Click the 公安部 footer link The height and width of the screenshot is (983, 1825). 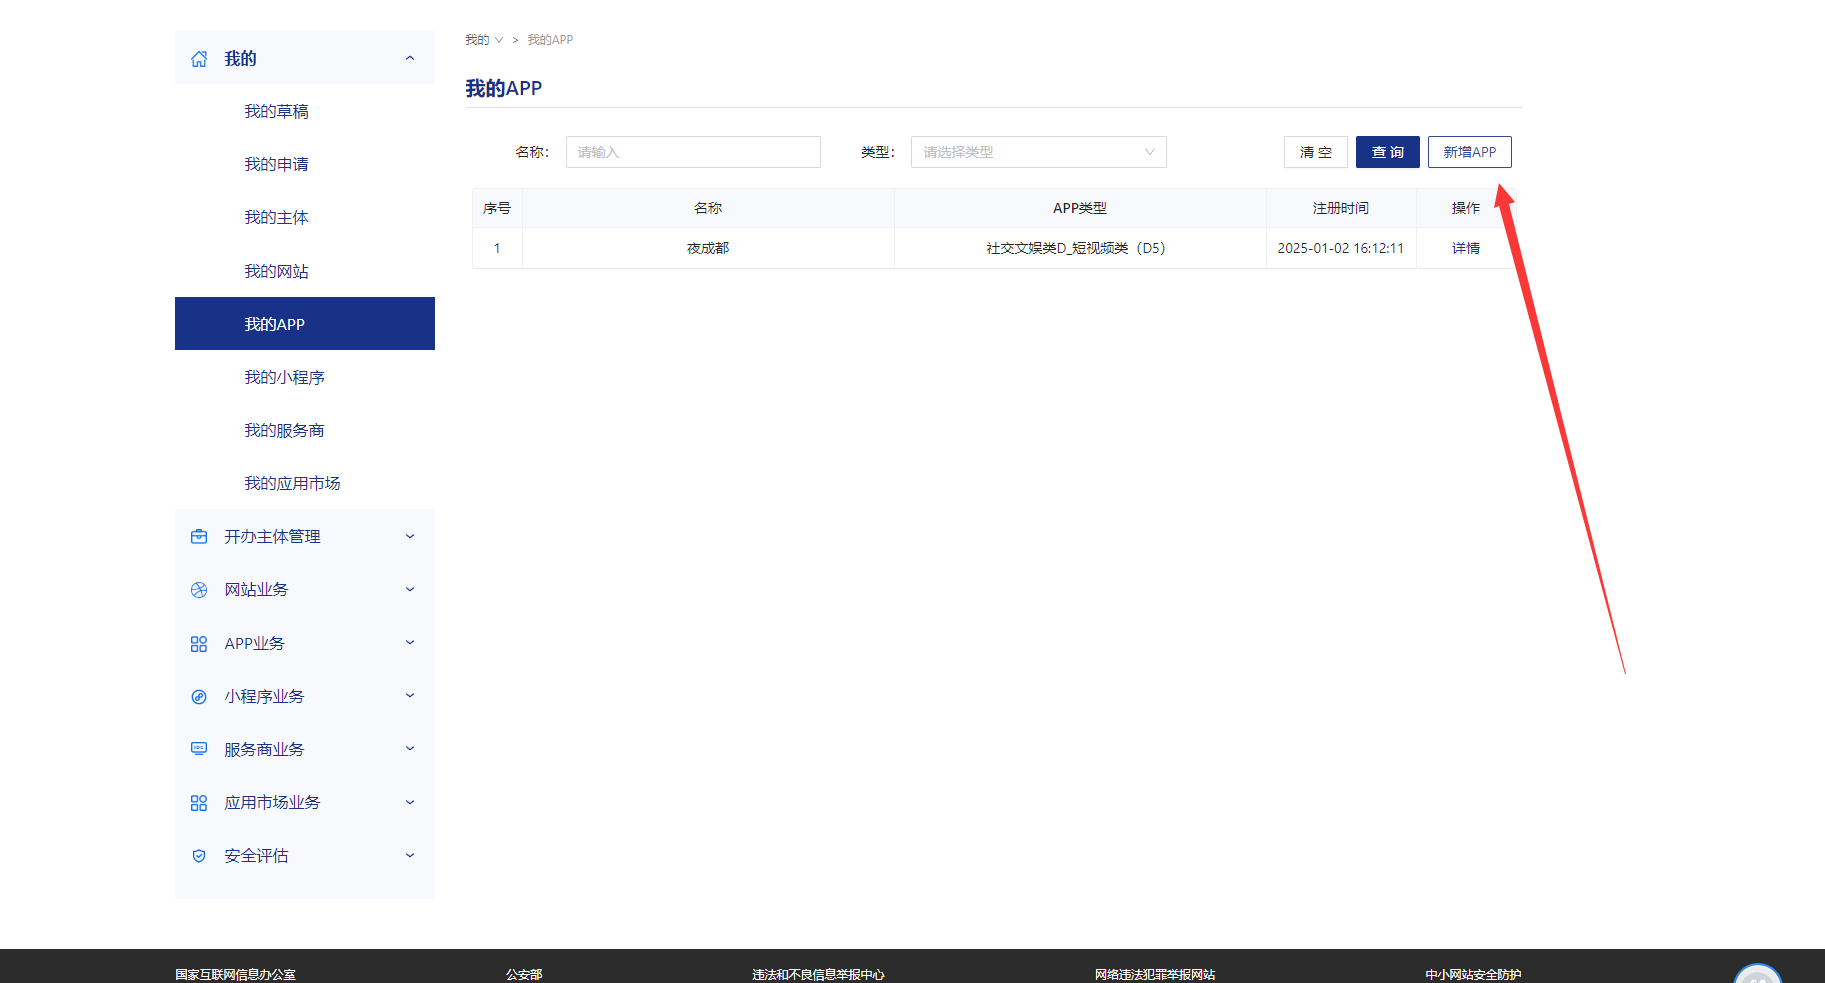pyautogui.click(x=524, y=974)
